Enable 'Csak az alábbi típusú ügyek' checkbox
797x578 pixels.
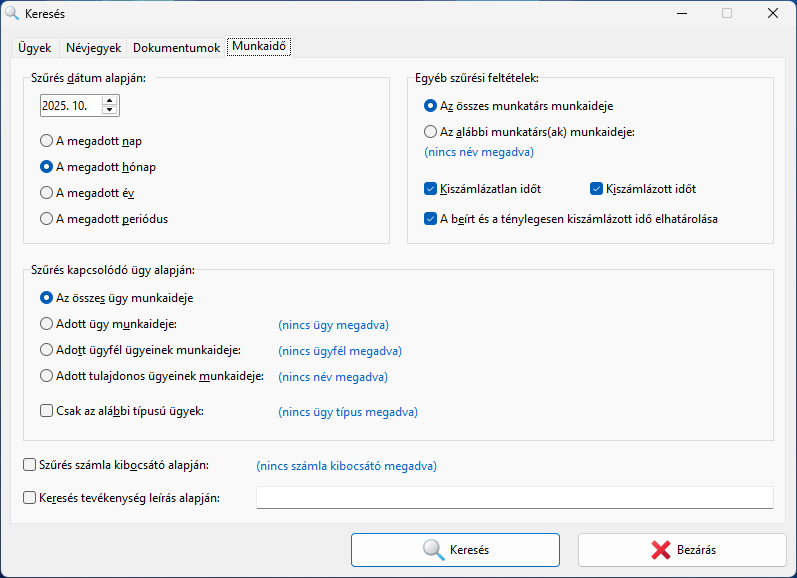click(x=47, y=410)
